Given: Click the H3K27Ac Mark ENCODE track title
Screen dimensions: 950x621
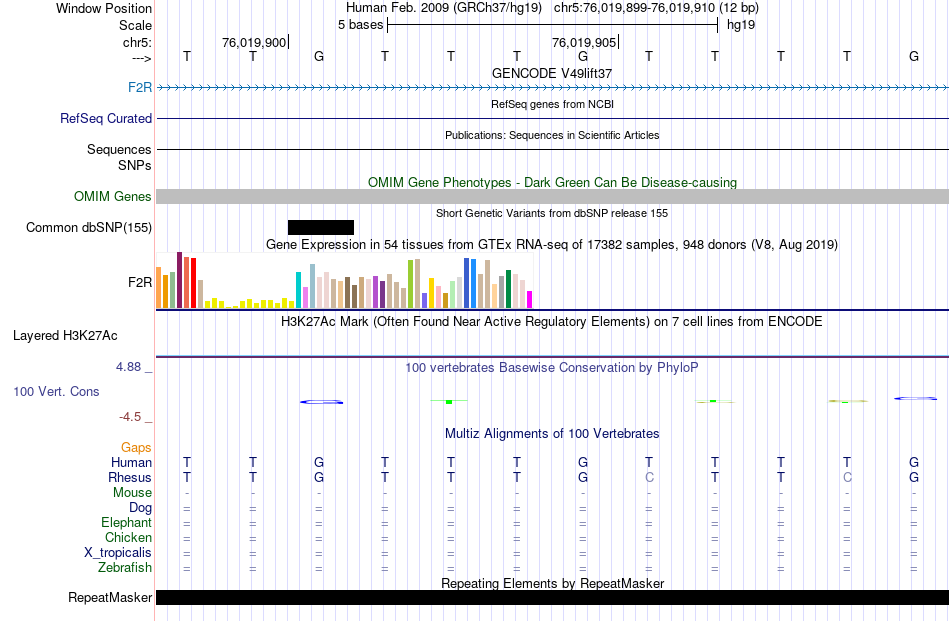Looking at the screenshot, I should (552, 322).
